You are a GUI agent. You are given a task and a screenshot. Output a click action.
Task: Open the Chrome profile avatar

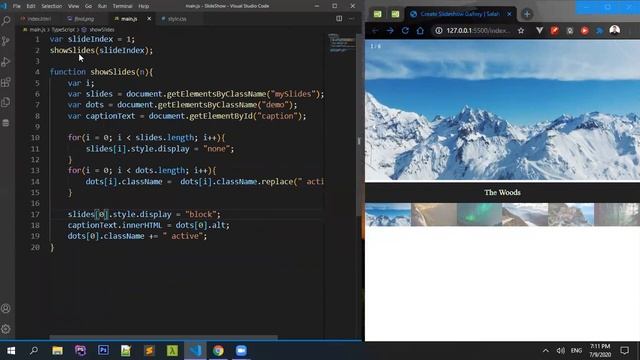pyautogui.click(x=615, y=30)
